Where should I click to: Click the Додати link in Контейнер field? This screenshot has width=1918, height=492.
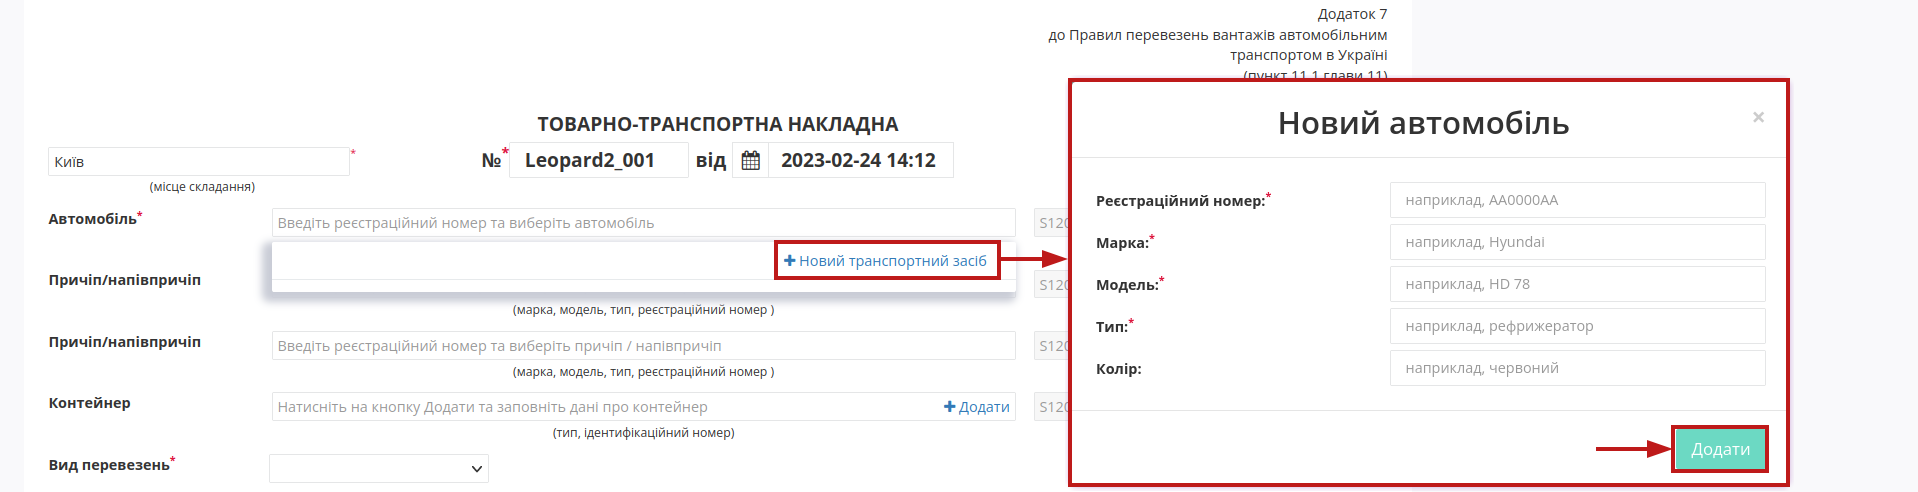[x=977, y=407]
